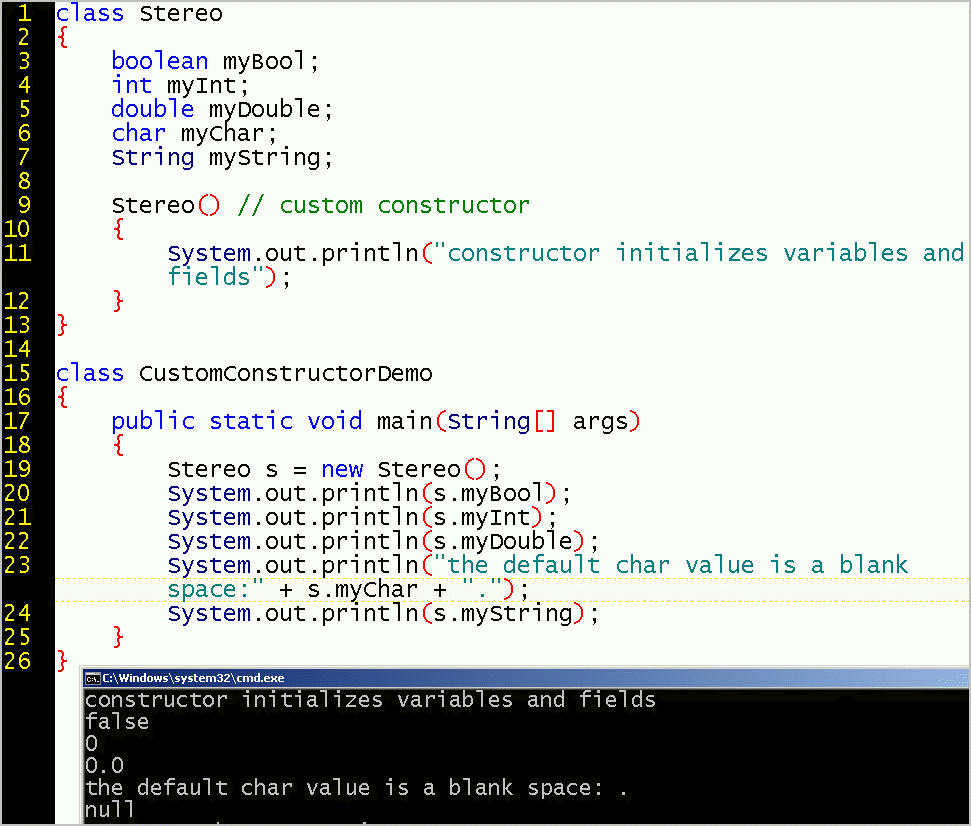Click line number 1 in the gutter
971x826 pixels.
click(23, 13)
